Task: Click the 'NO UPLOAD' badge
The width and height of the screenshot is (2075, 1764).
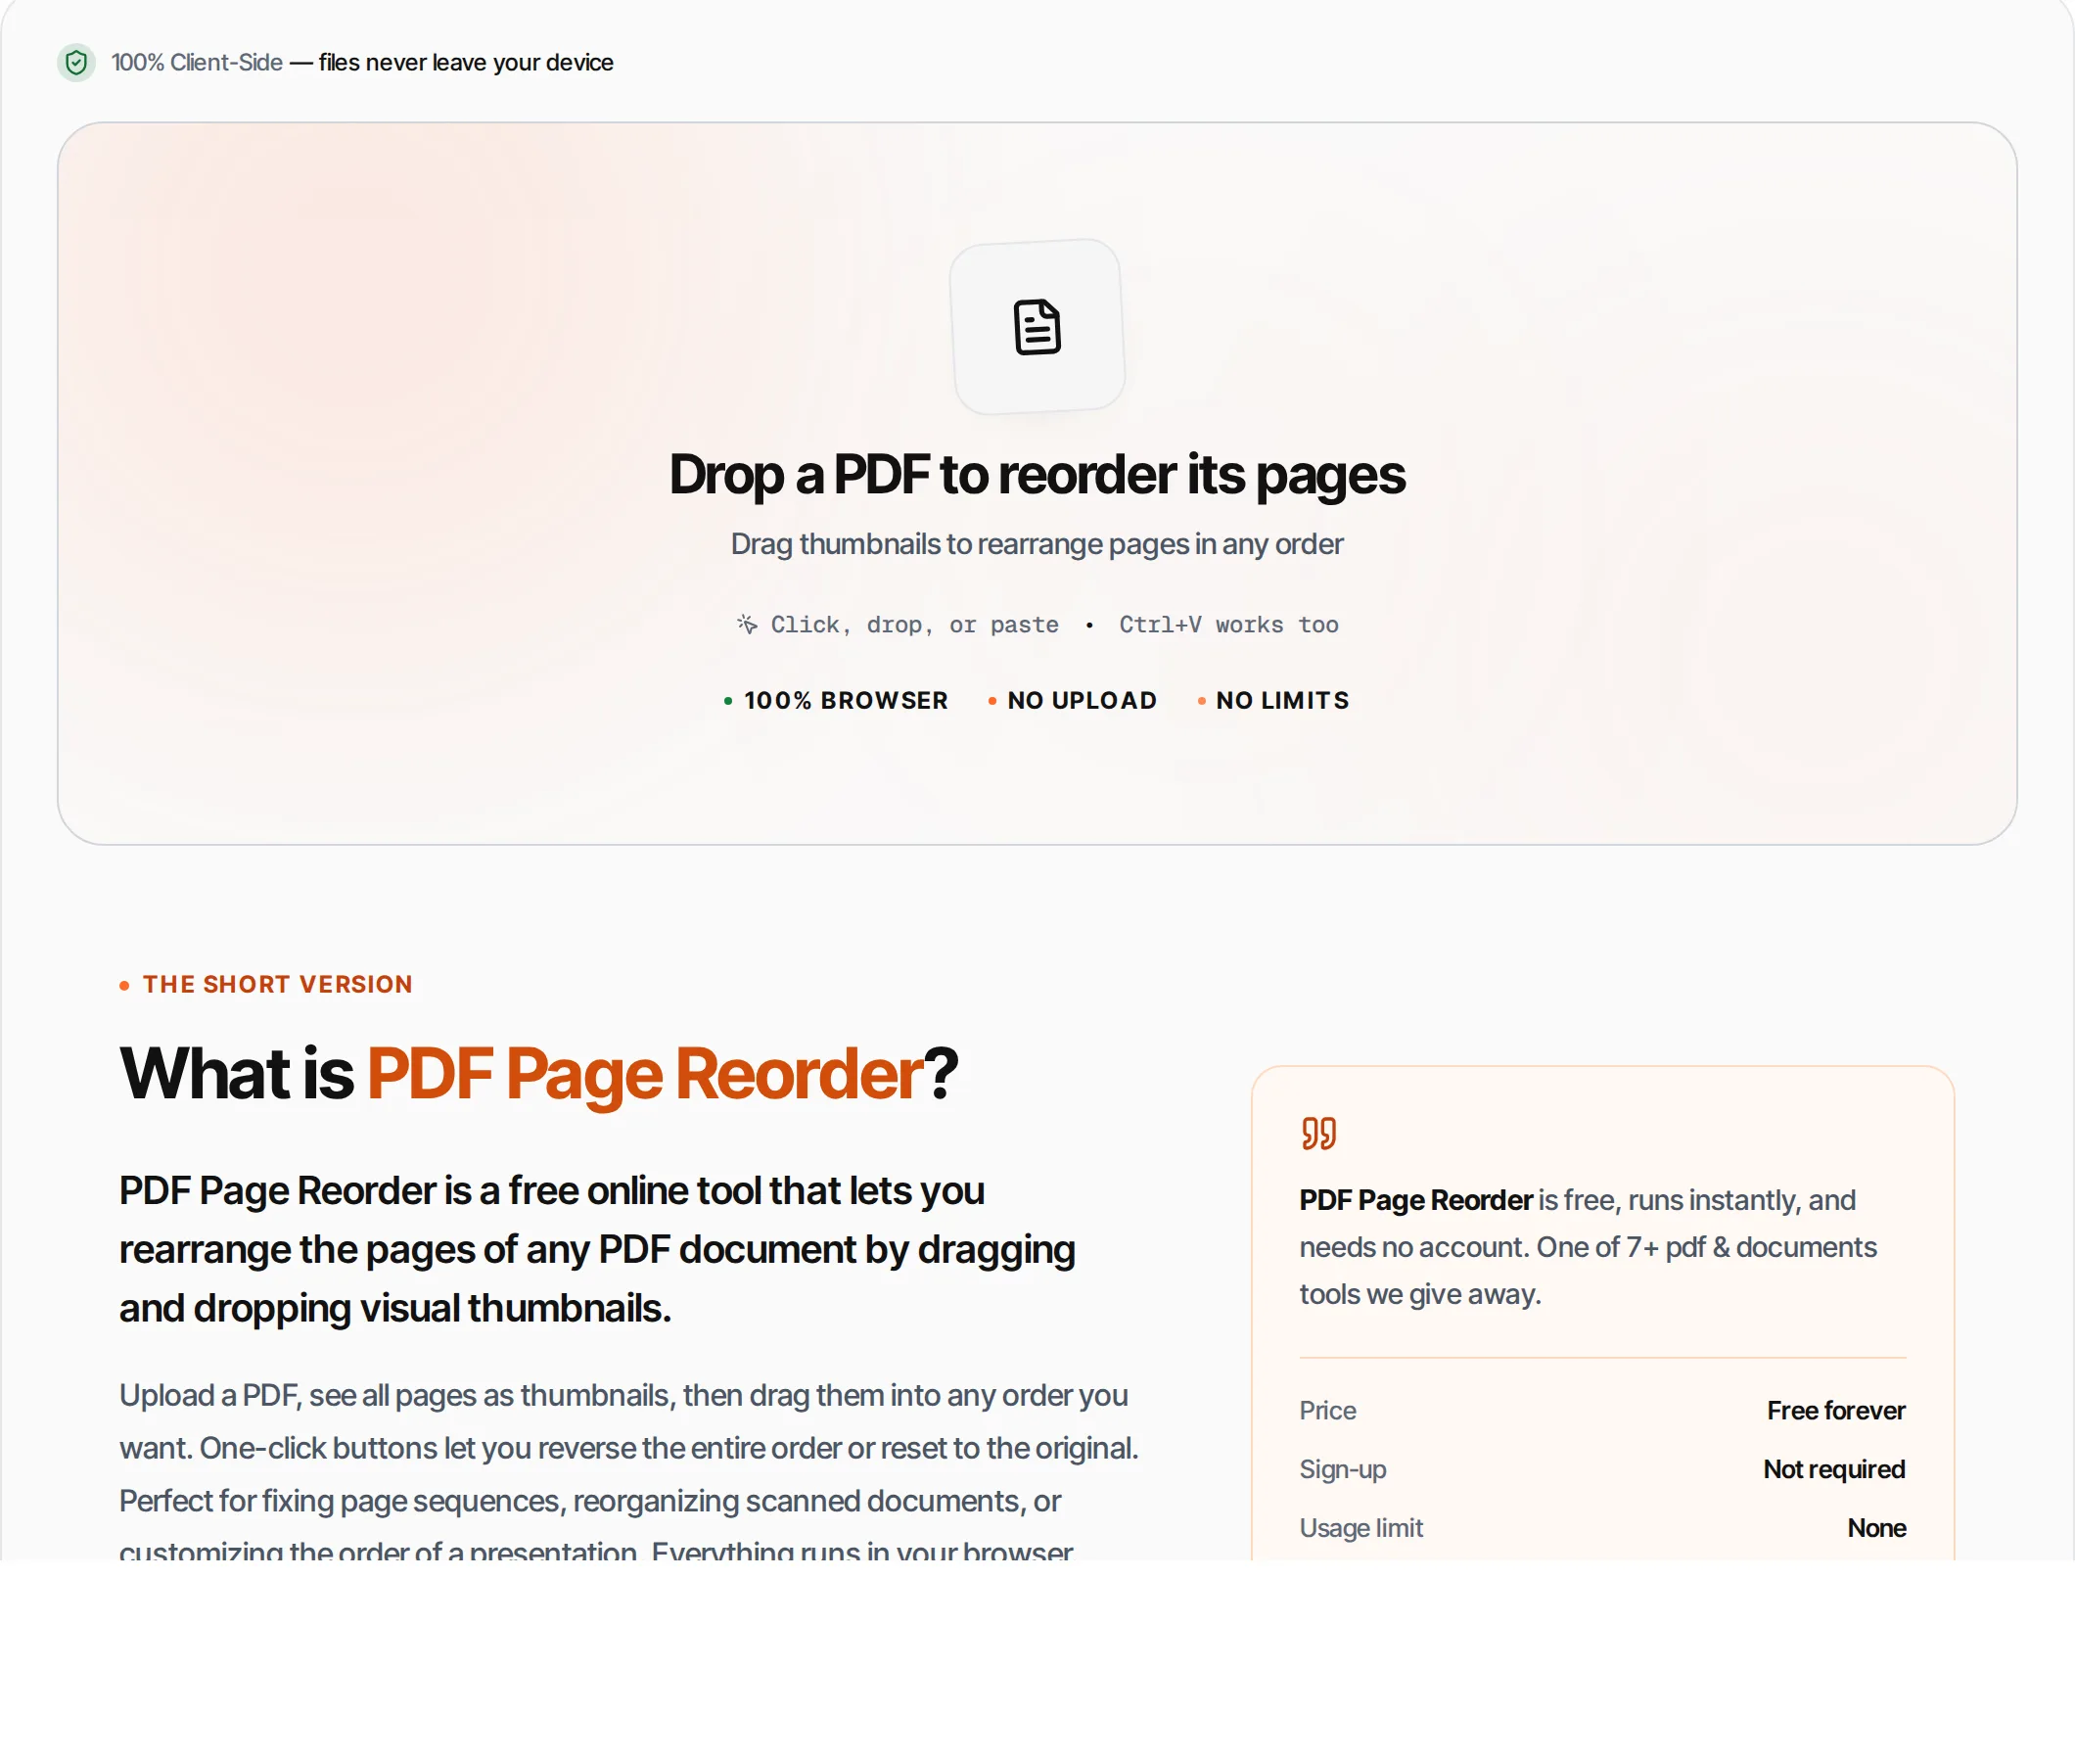Action: tap(1072, 700)
